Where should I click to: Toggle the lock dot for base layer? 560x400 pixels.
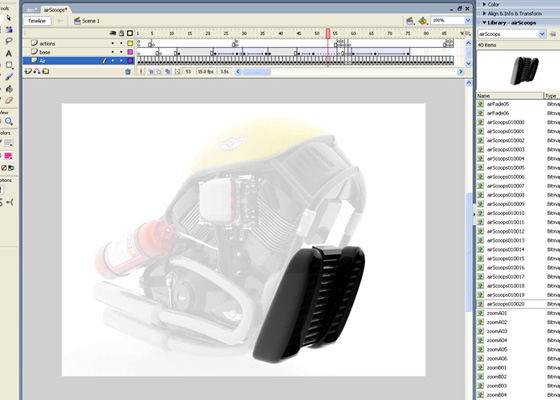click(x=121, y=52)
